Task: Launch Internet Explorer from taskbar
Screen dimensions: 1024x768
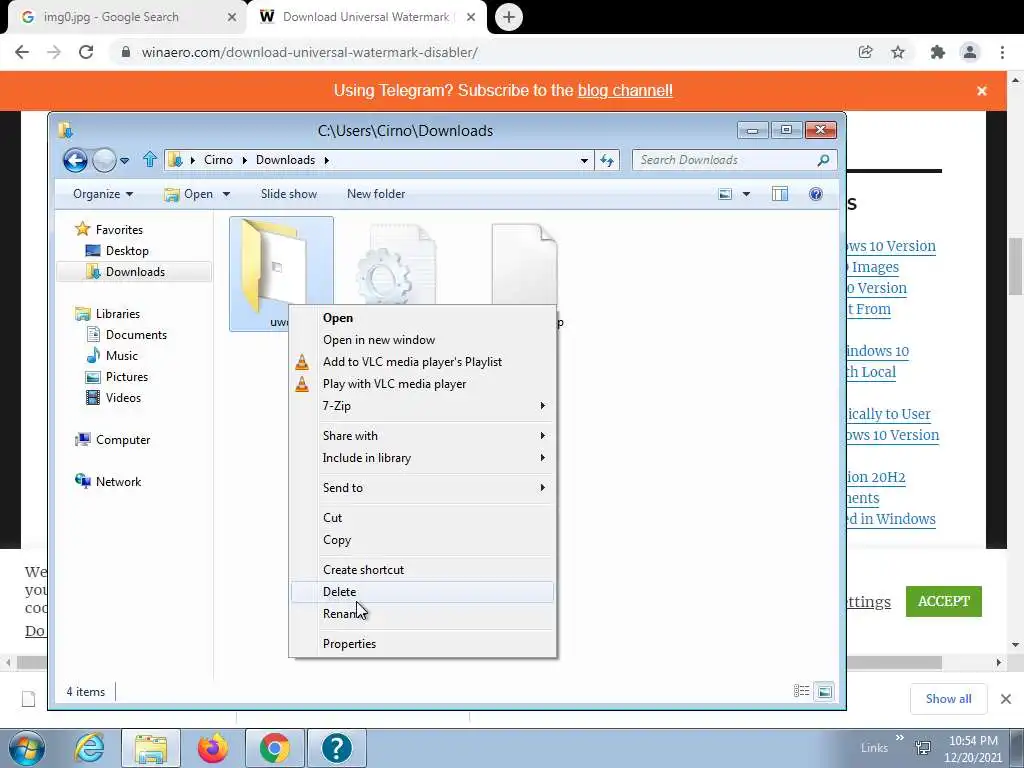Action: pos(89,748)
